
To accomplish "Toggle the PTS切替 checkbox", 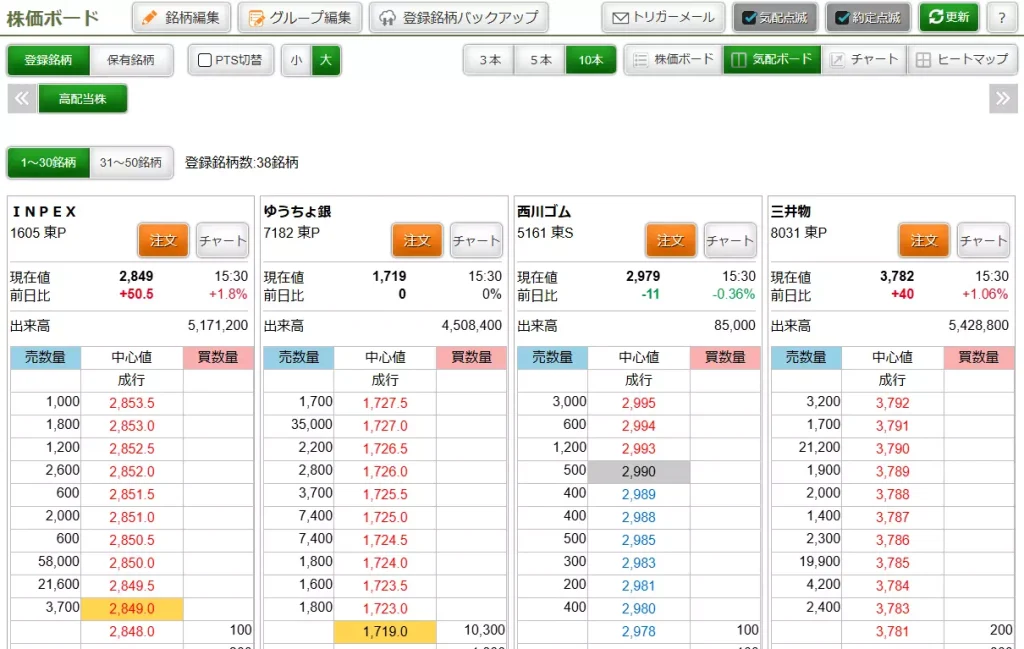I will tap(205, 60).
